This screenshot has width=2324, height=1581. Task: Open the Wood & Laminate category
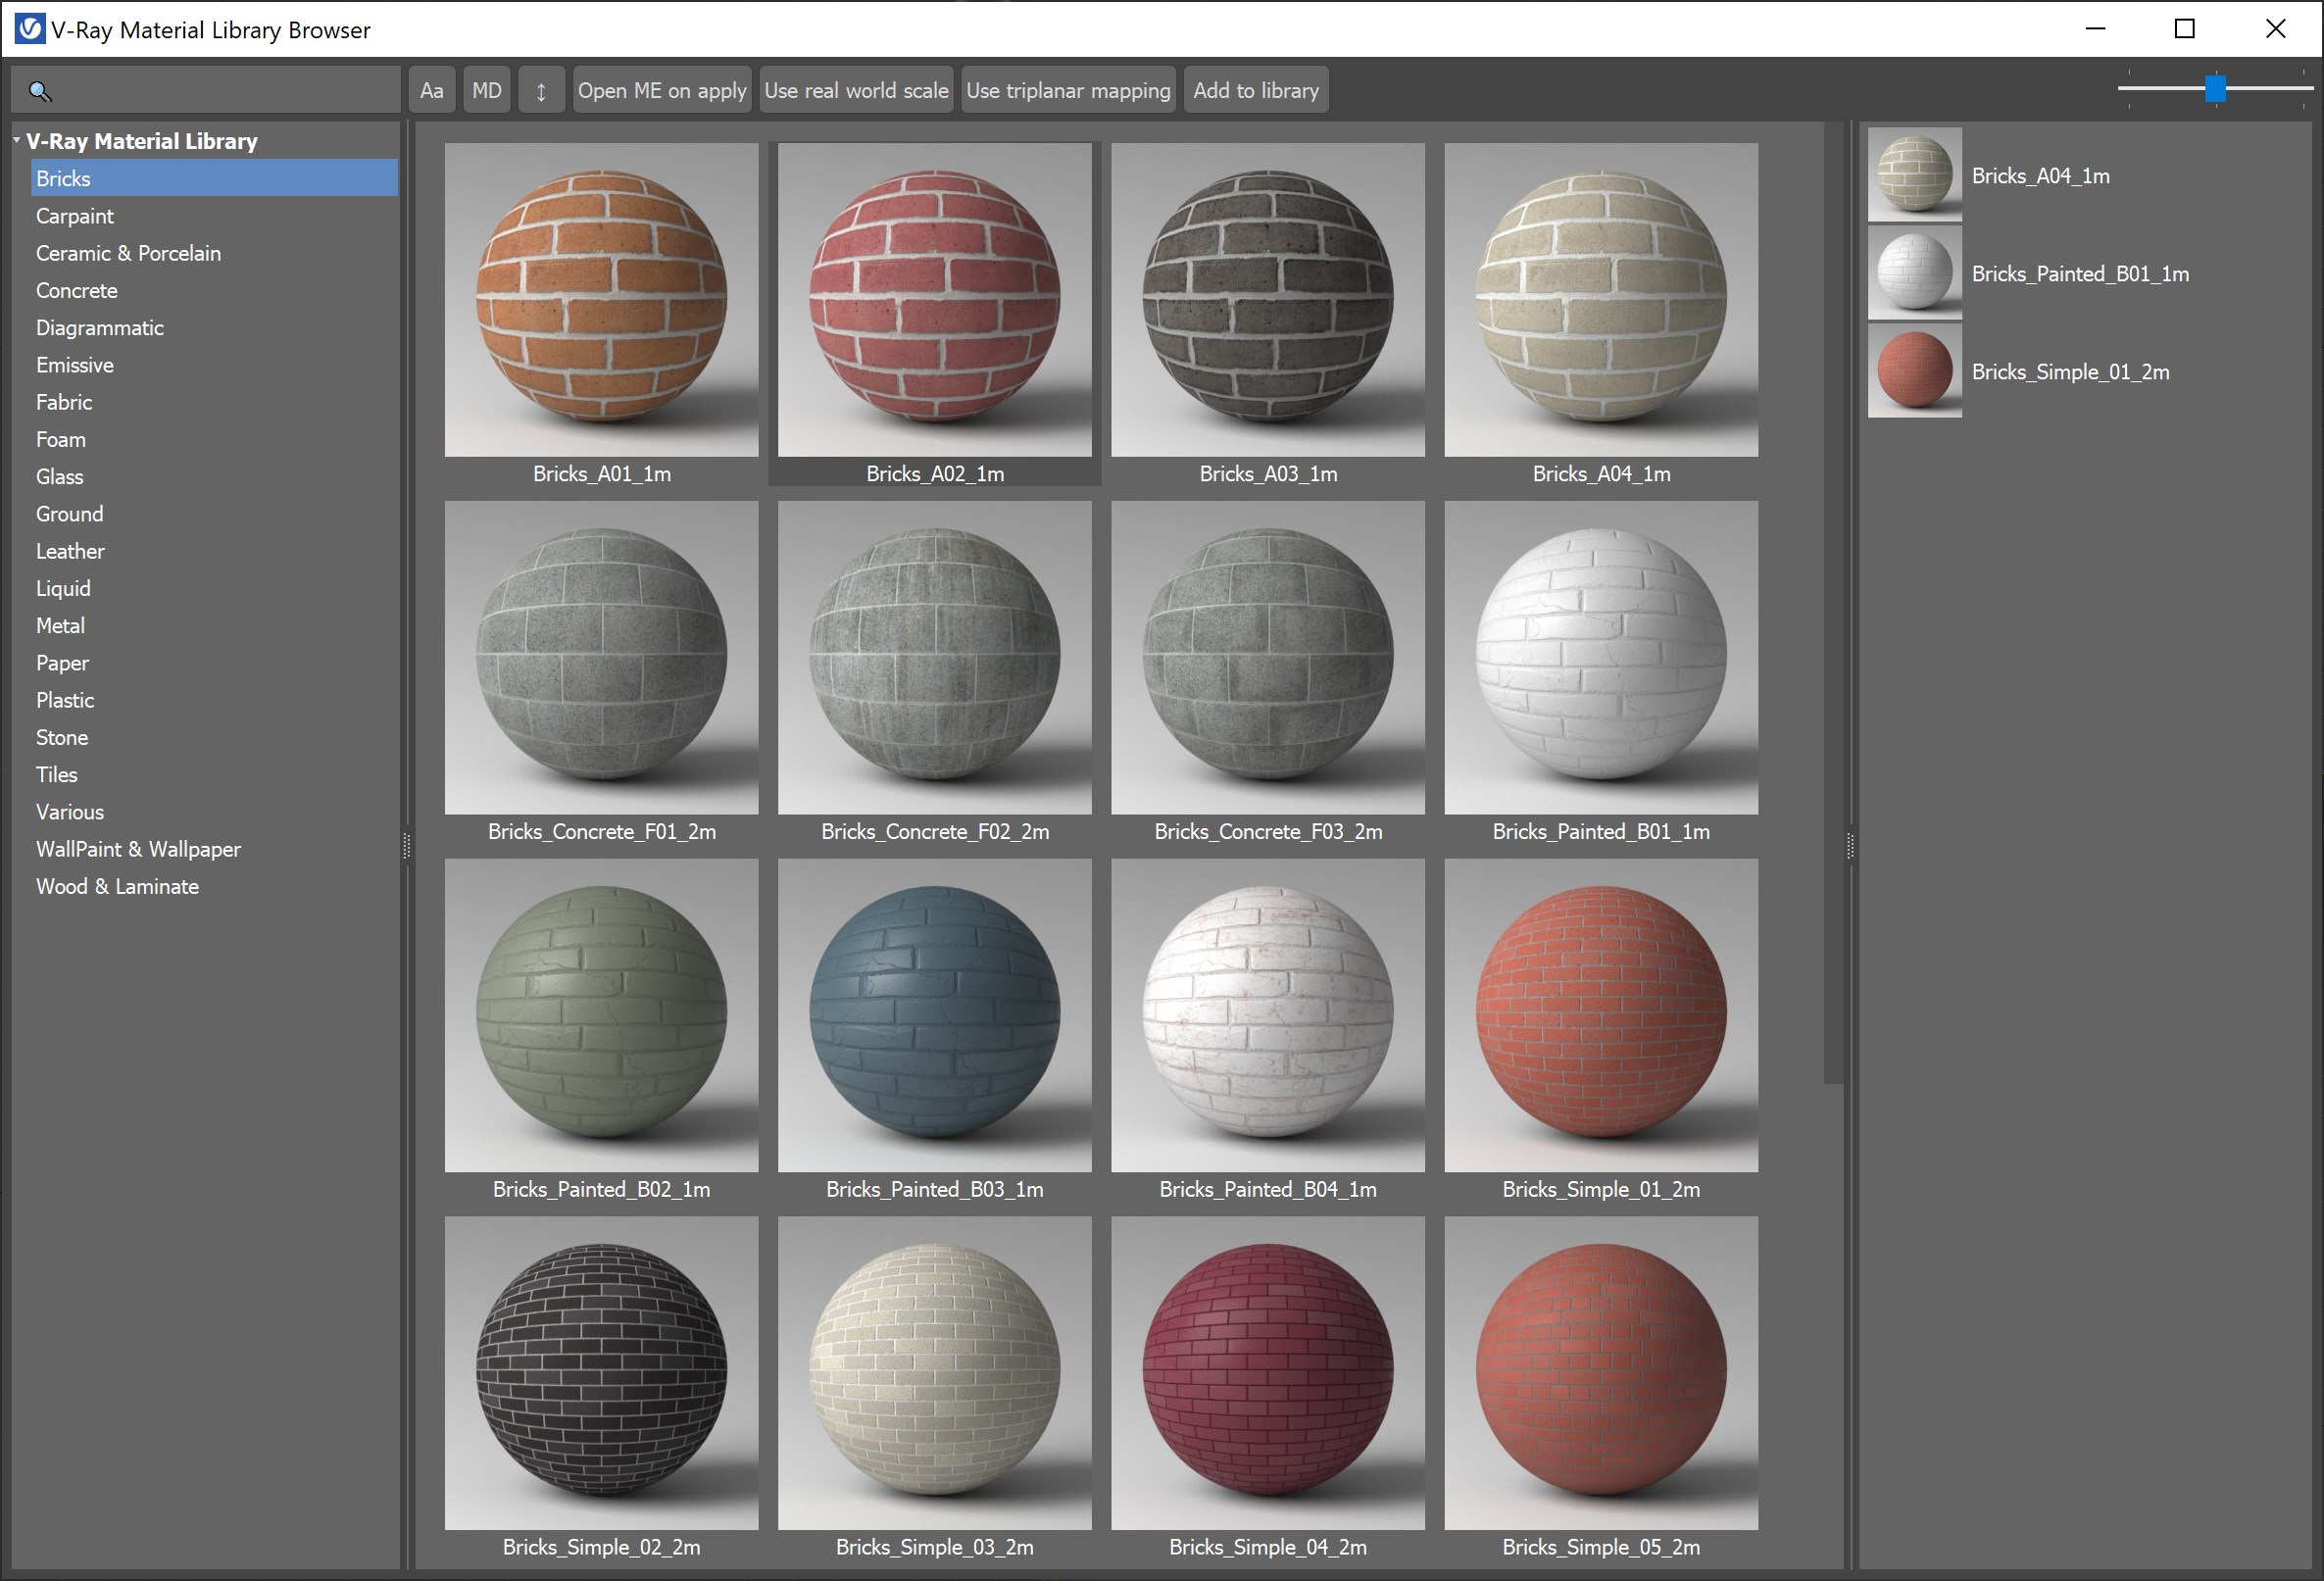click(x=117, y=886)
